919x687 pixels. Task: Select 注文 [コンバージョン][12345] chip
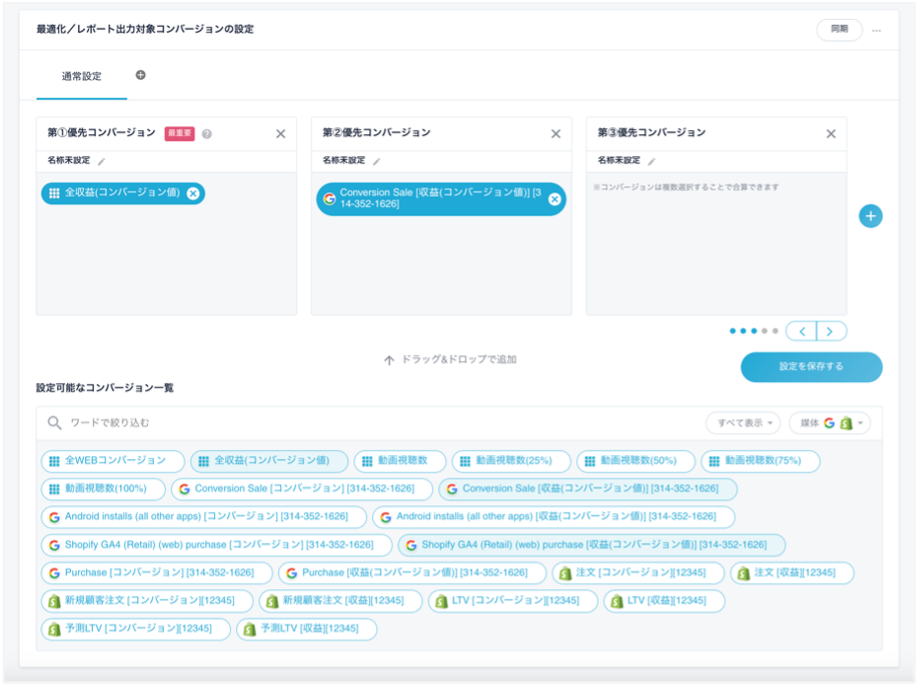pyautogui.click(x=638, y=573)
